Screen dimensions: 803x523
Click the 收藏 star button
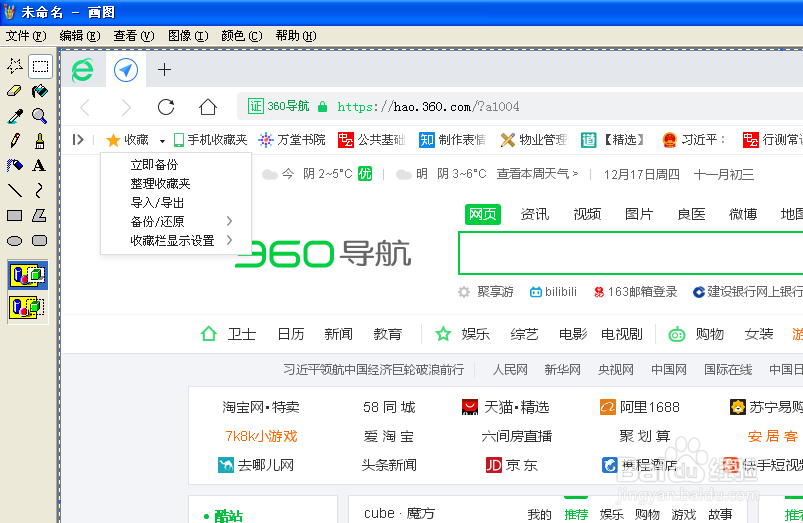(128, 140)
